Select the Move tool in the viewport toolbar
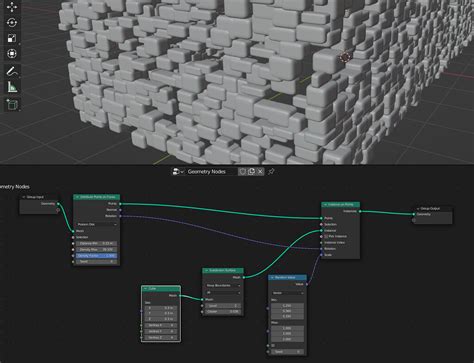The height and width of the screenshot is (363, 474). tap(12, 7)
